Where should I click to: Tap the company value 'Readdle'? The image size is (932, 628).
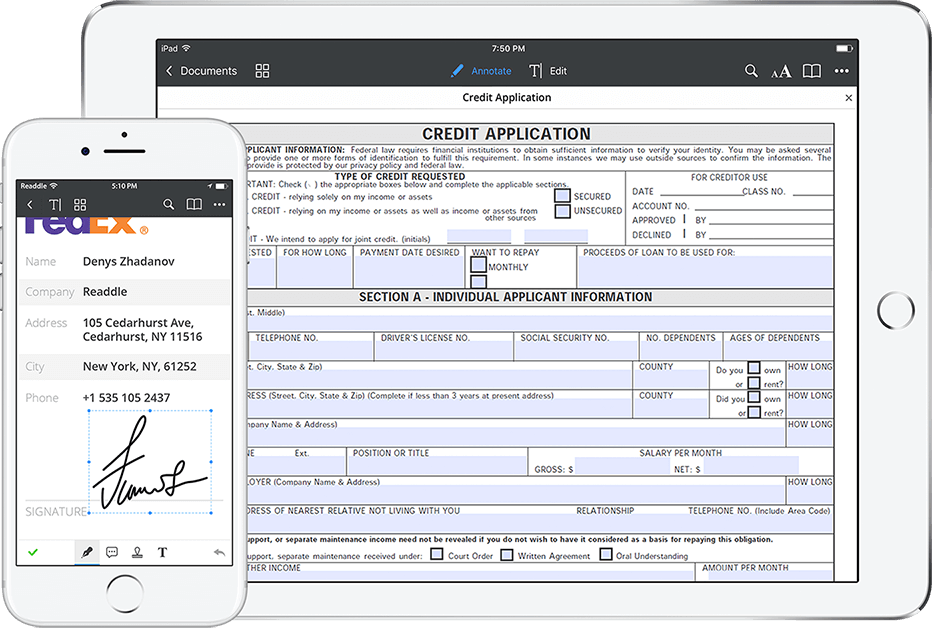[x=105, y=292]
